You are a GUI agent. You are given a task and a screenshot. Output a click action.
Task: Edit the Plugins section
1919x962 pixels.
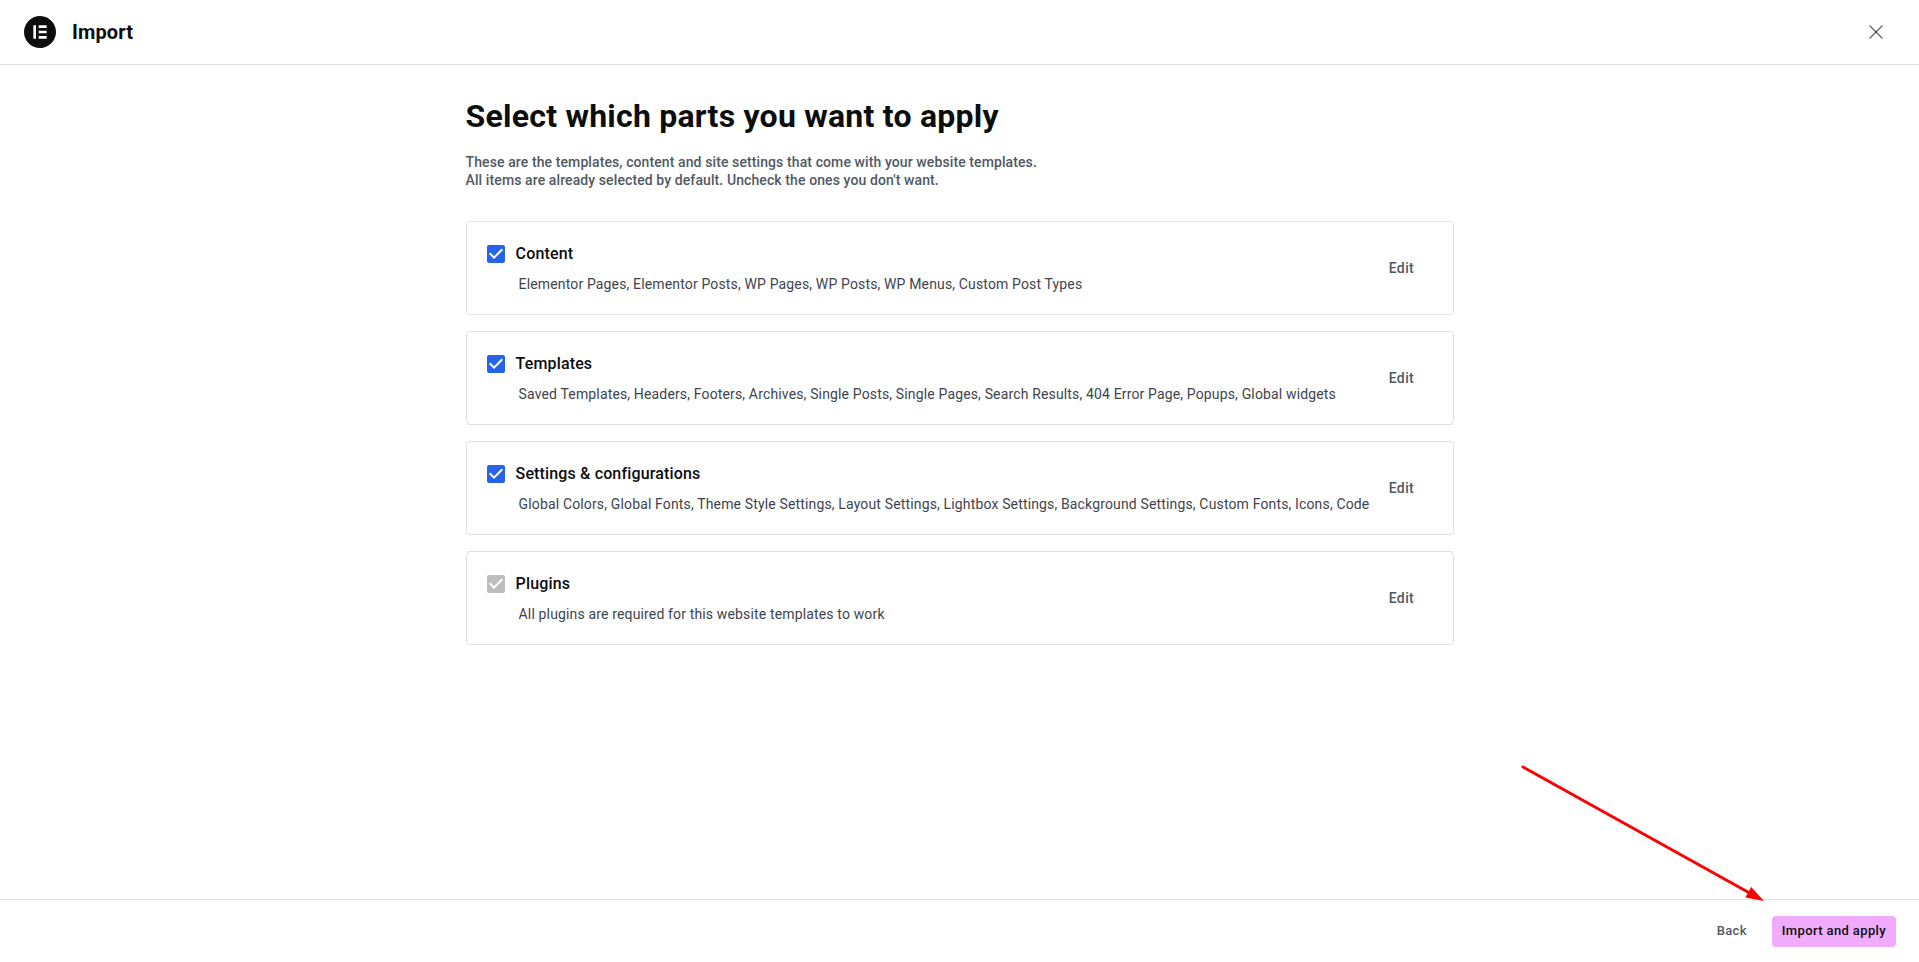point(1400,598)
